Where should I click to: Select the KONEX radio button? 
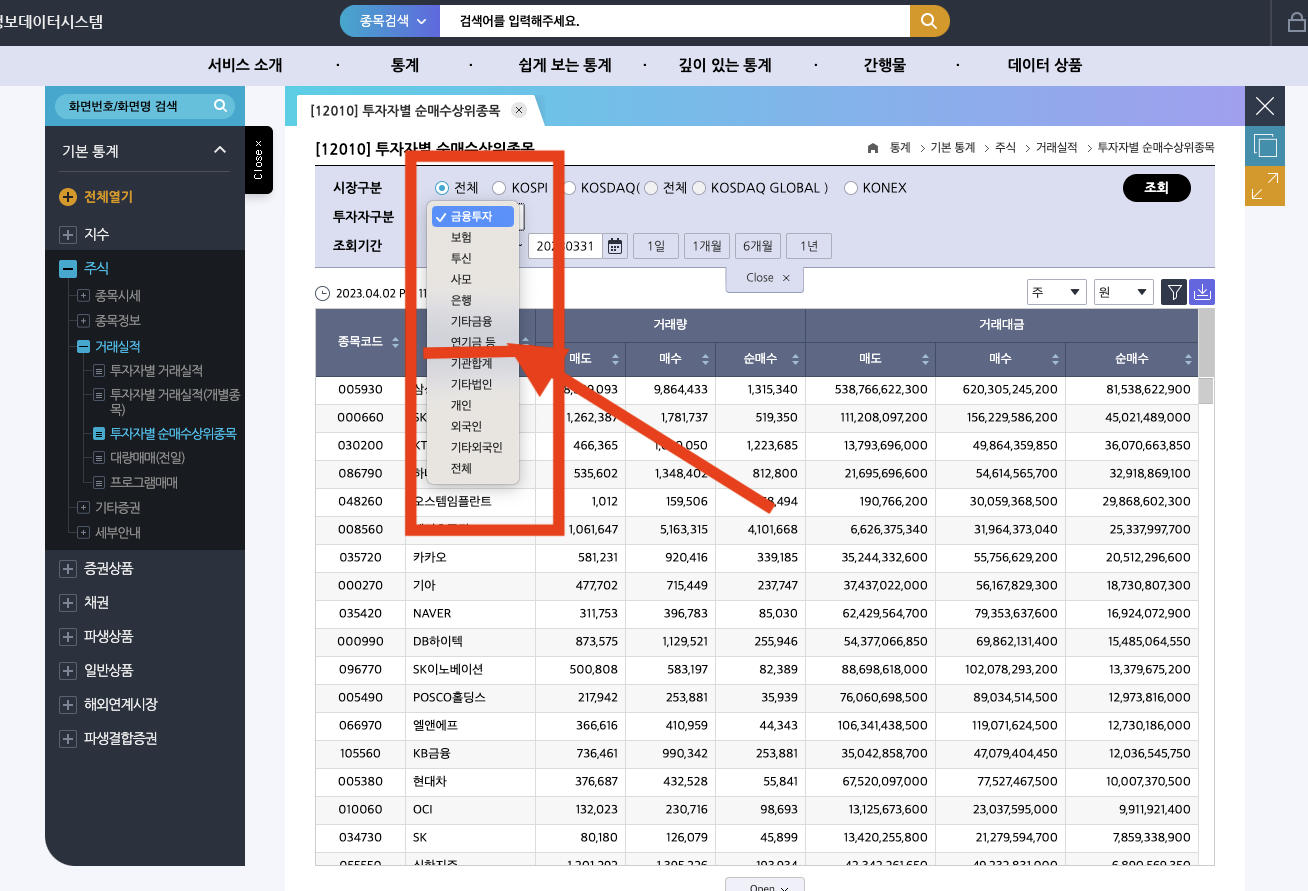(x=851, y=188)
